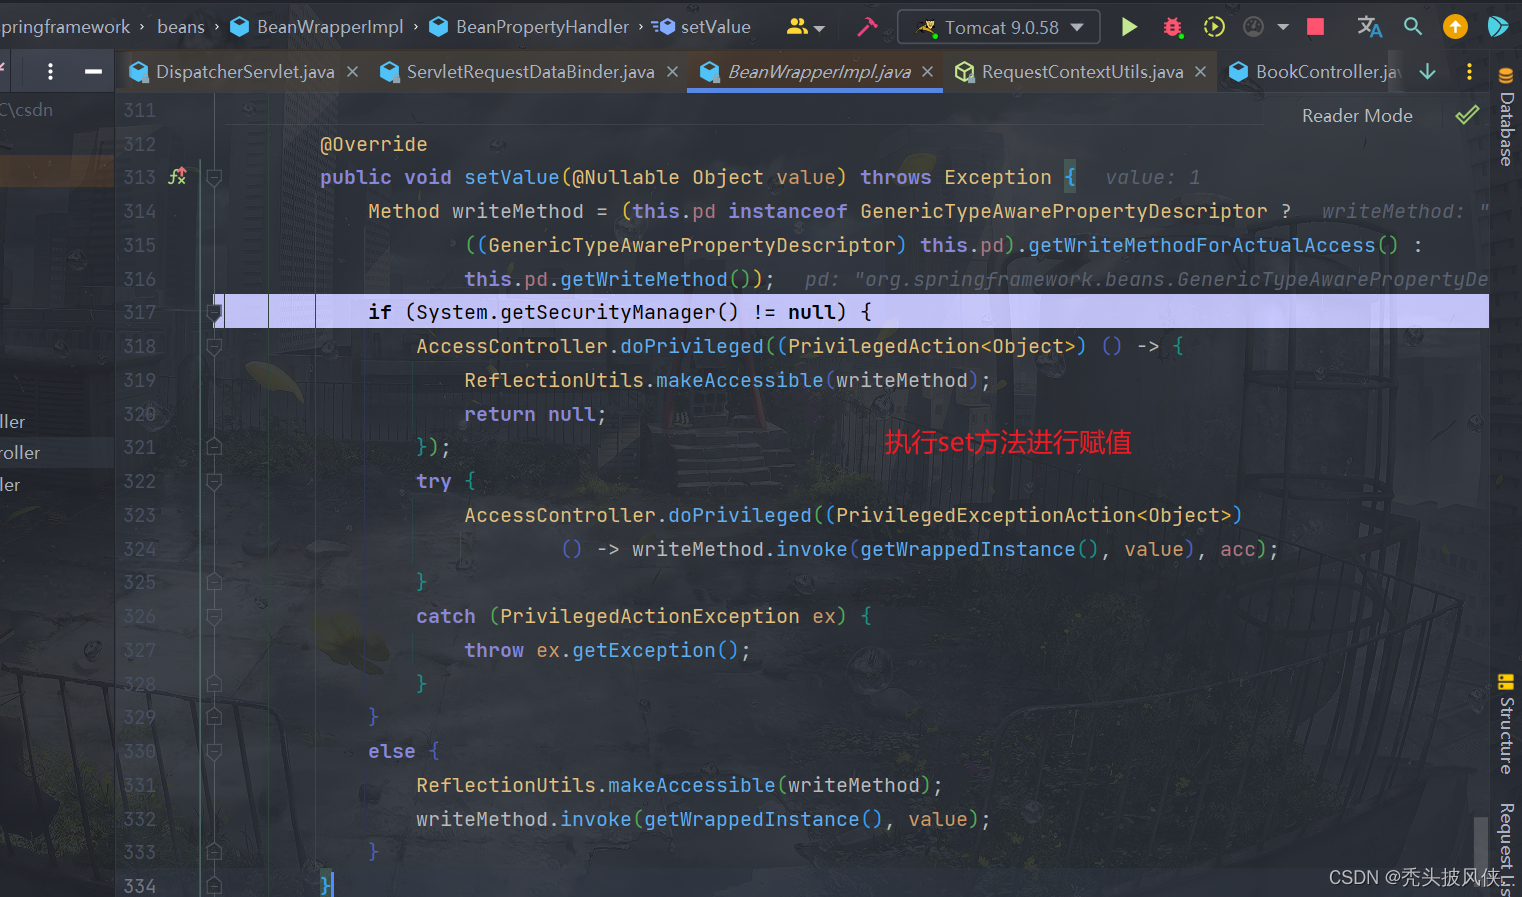Open the Structure tool window
This screenshot has width=1522, height=897.
(x=1506, y=724)
